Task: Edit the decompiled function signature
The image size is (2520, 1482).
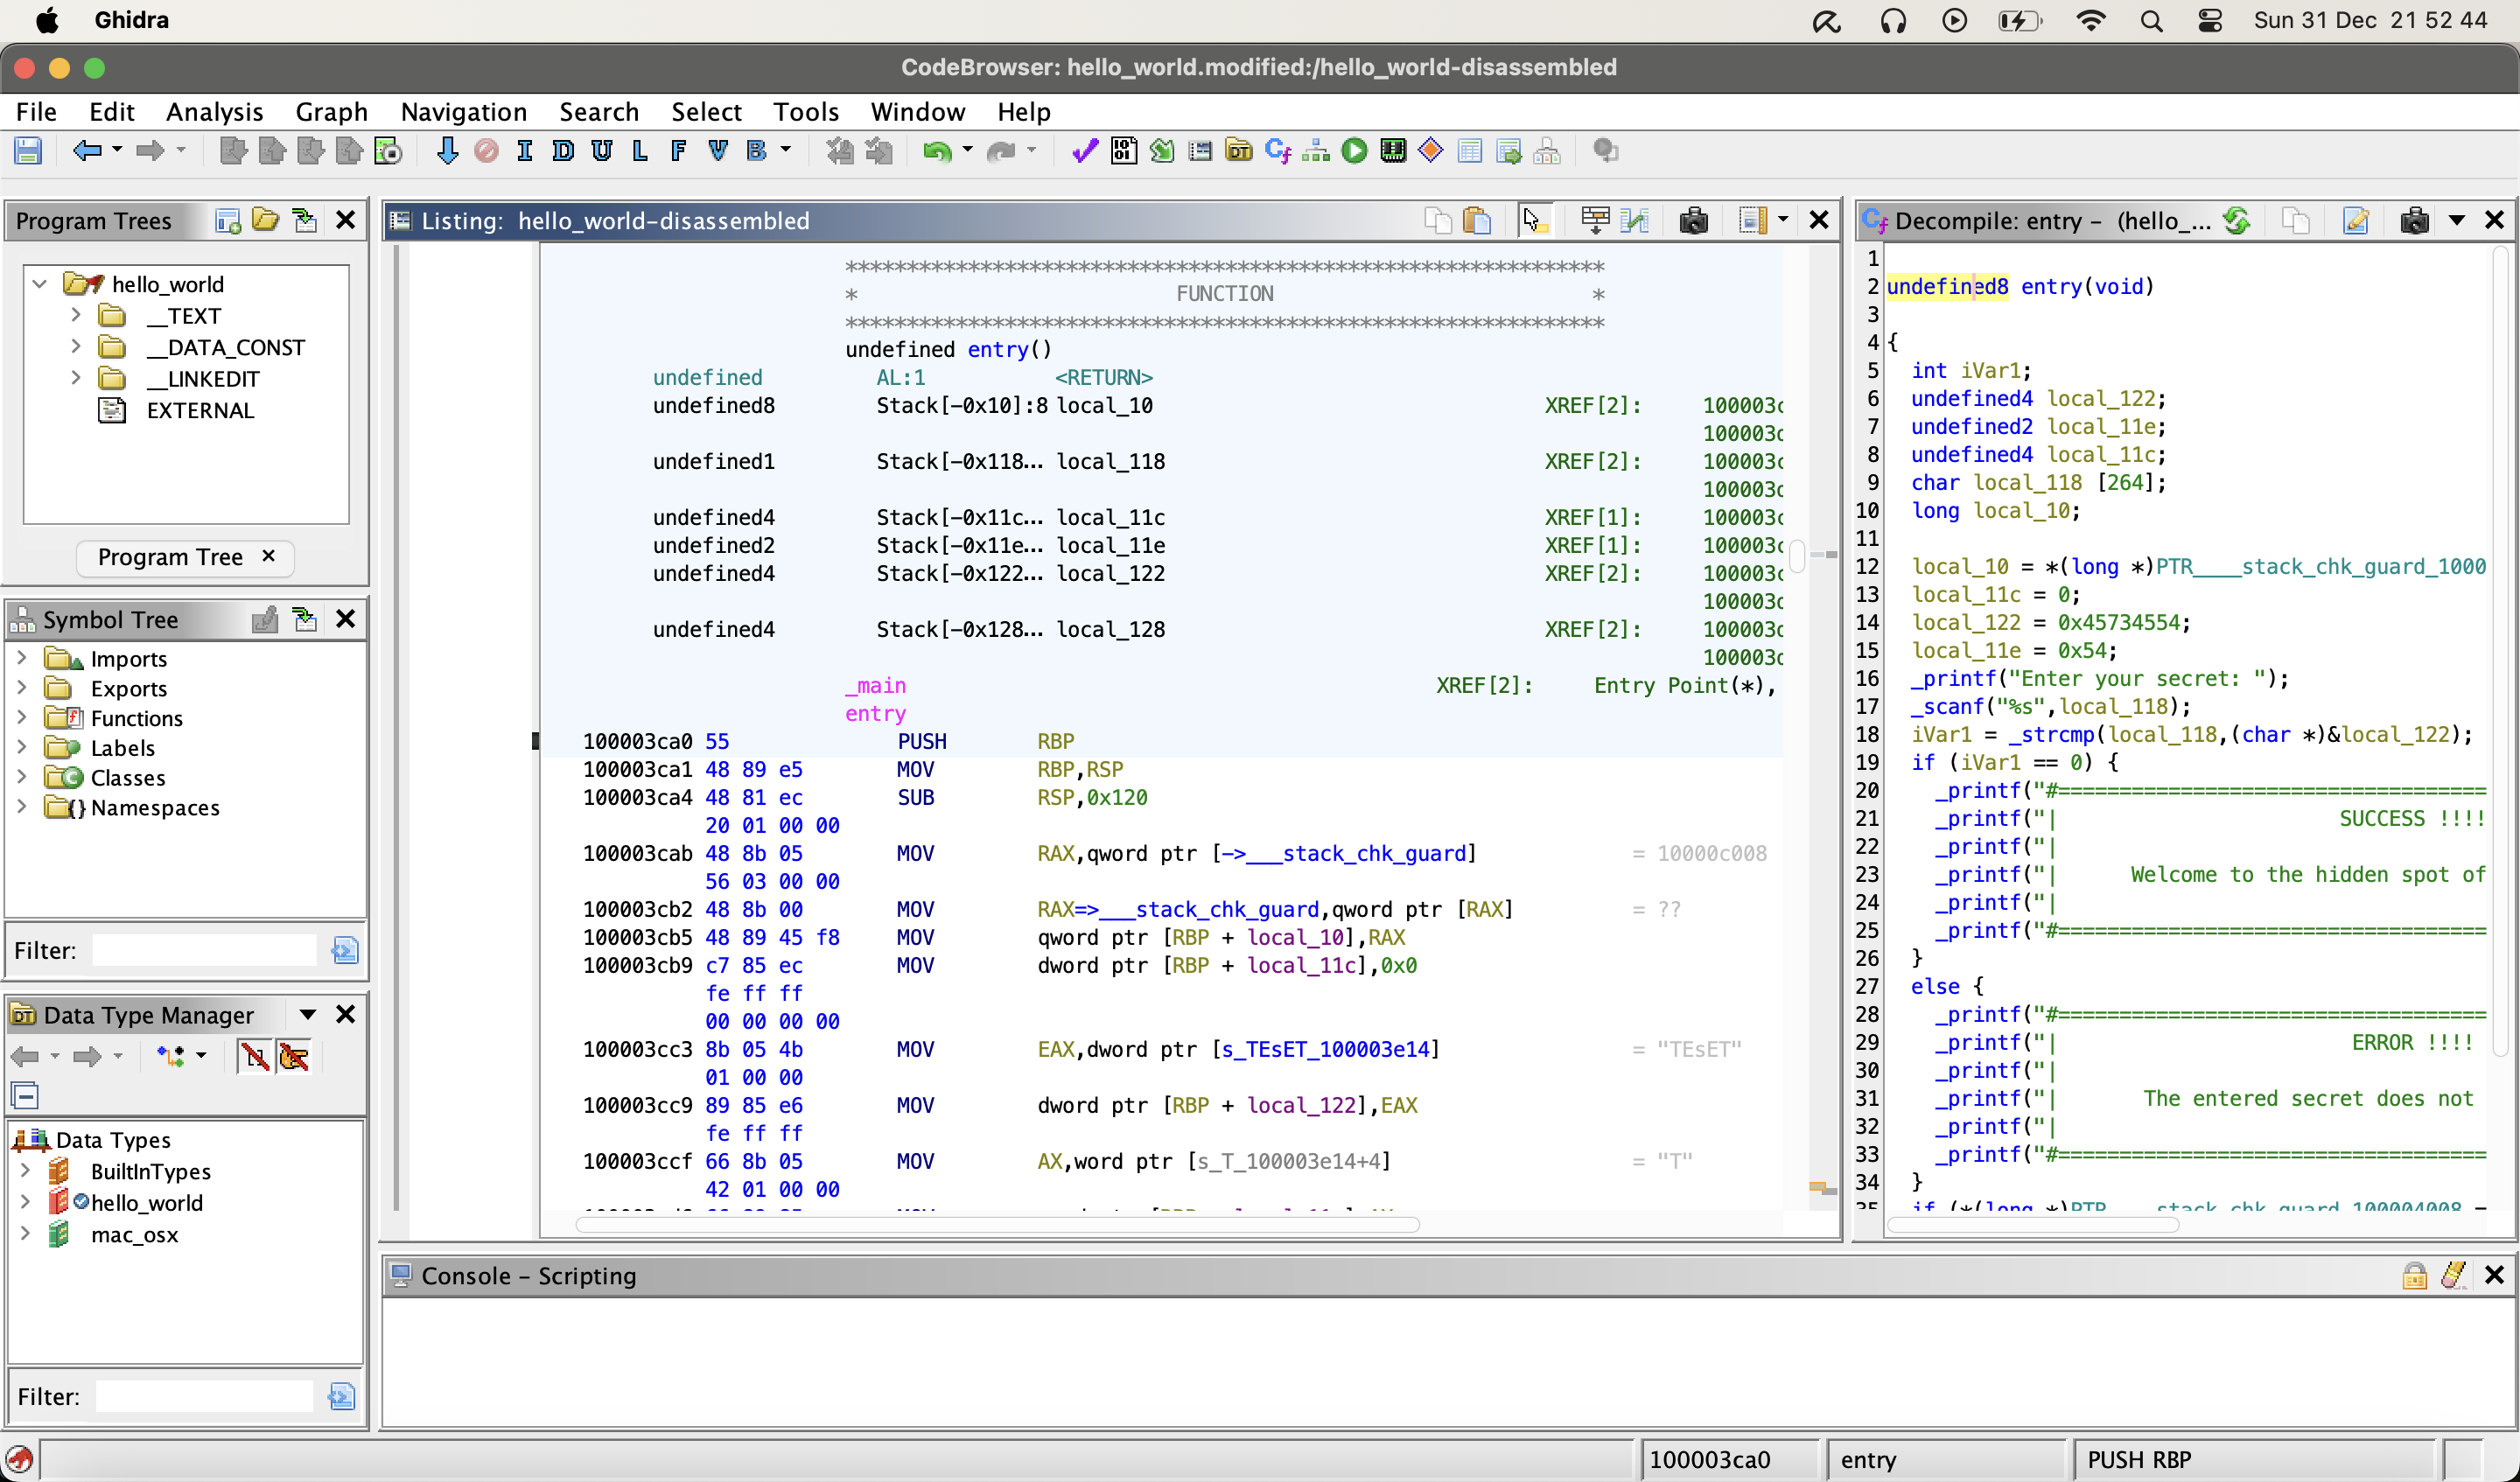Action: [2357, 221]
